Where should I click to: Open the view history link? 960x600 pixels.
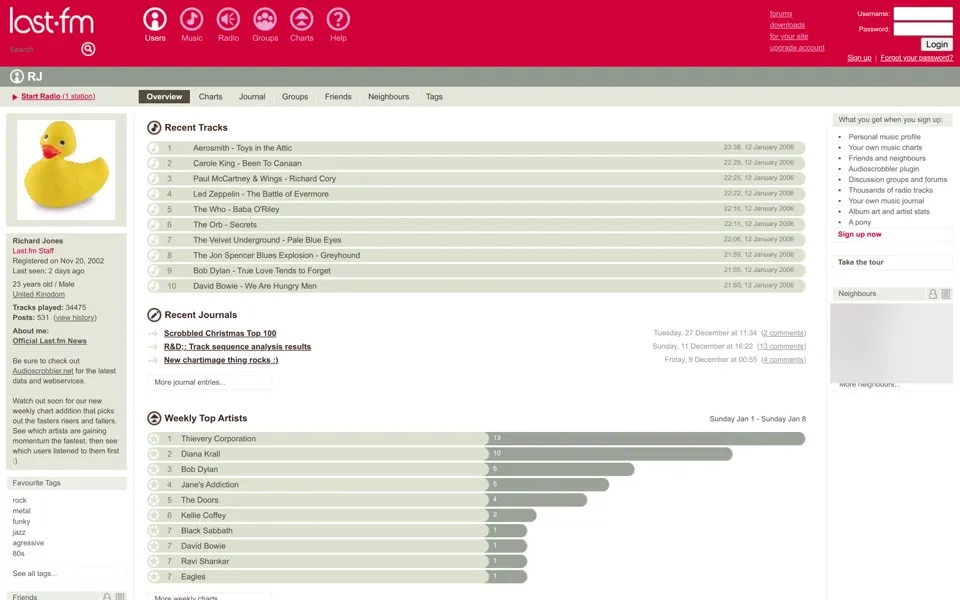(x=75, y=318)
